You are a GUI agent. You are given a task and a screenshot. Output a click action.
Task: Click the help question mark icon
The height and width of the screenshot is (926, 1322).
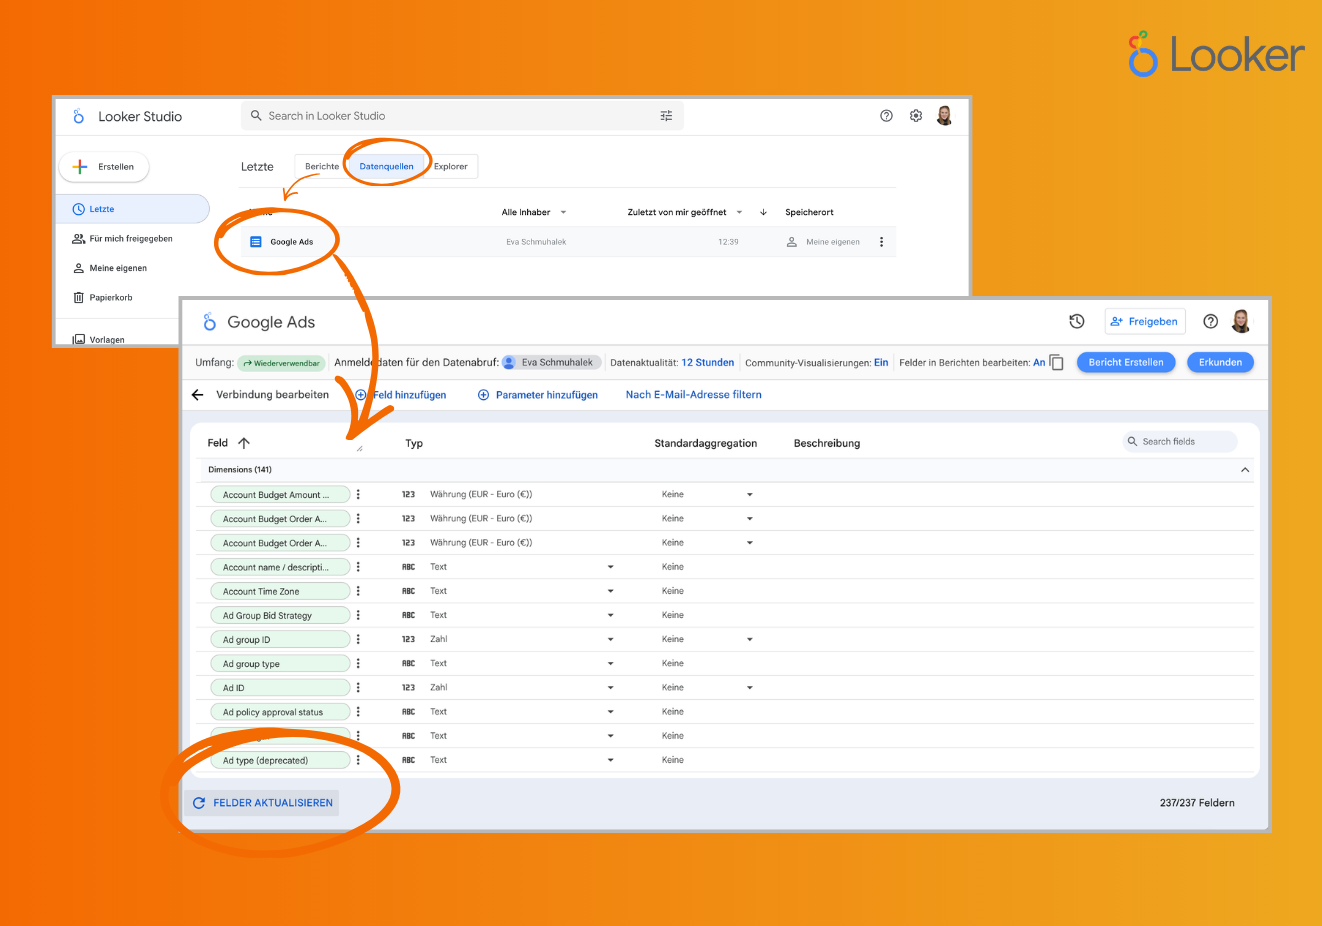[886, 116]
